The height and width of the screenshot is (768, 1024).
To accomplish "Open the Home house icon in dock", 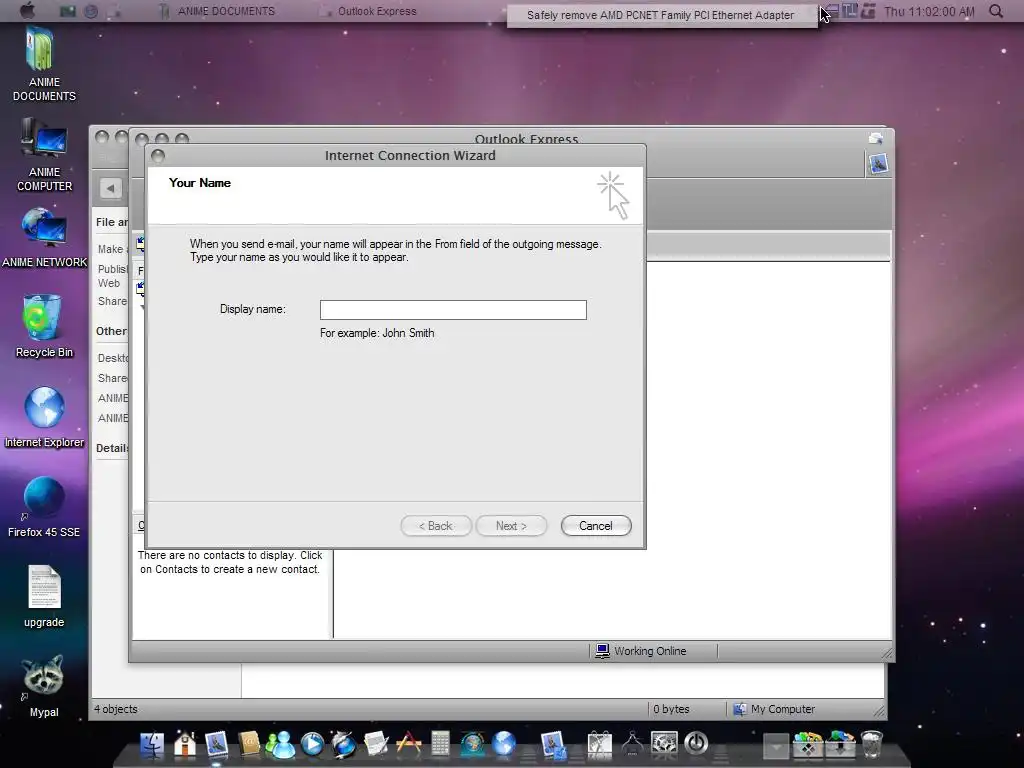I will pos(185,744).
